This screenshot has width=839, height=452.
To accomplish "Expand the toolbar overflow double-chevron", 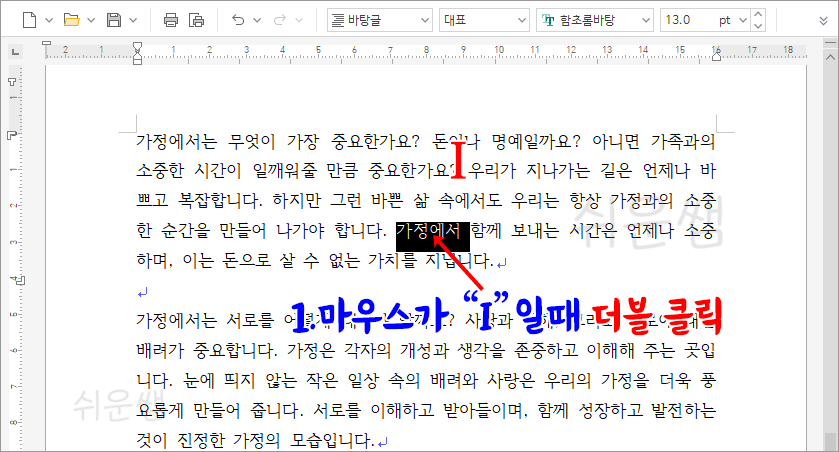I will 823,21.
